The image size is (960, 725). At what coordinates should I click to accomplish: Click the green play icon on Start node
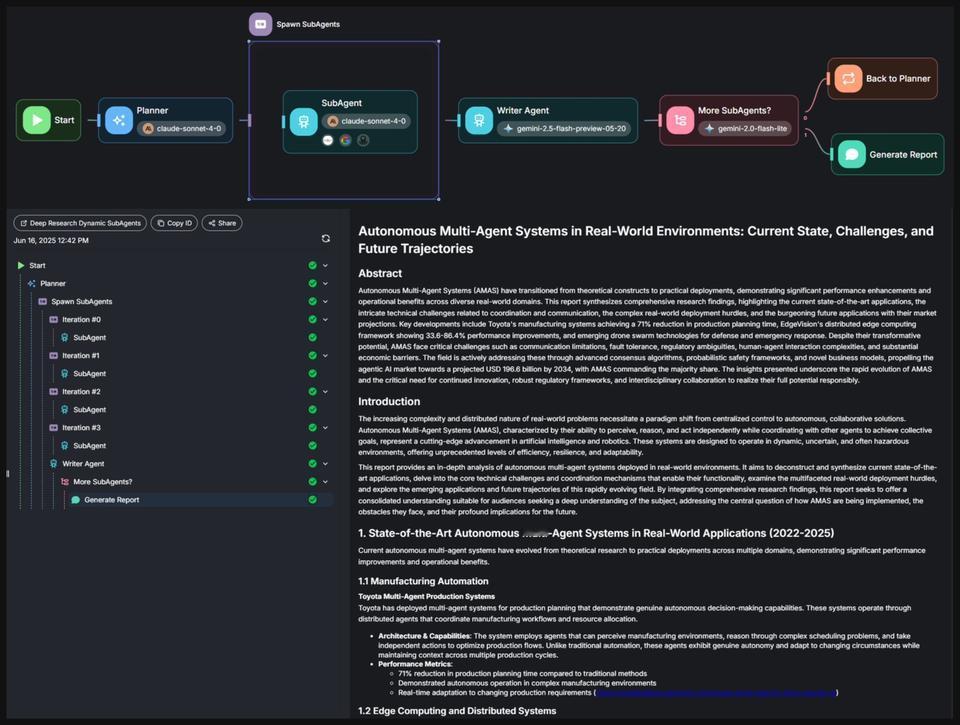[x=37, y=120]
